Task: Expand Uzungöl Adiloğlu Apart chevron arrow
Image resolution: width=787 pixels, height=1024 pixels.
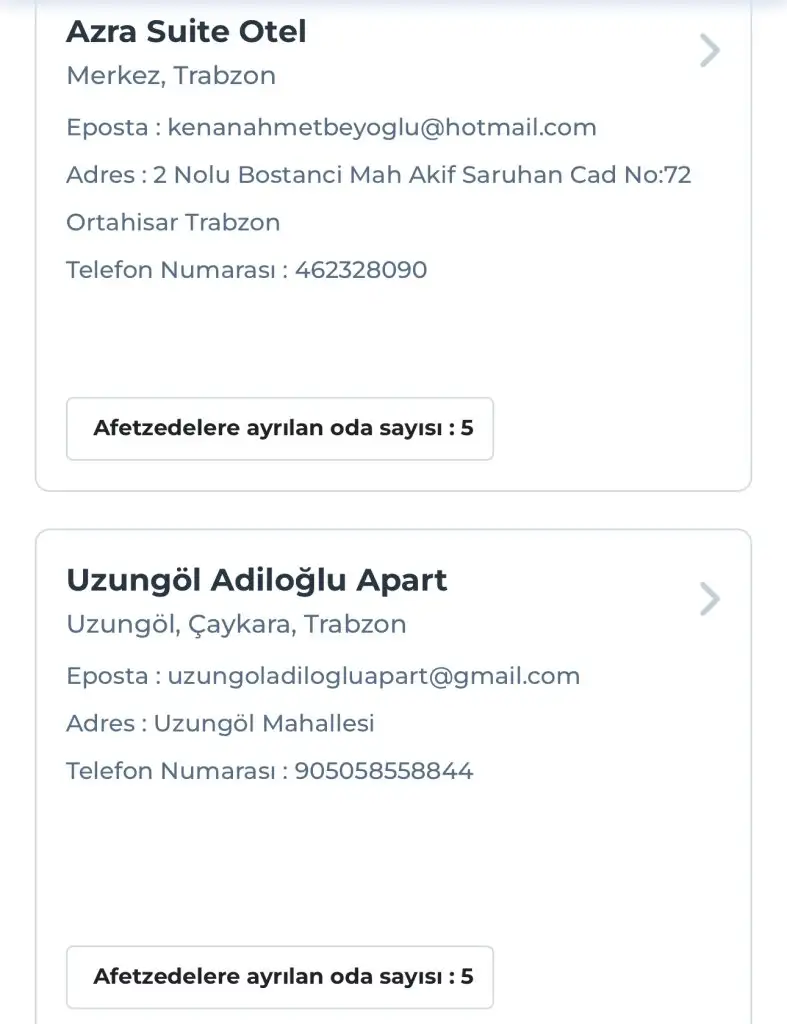Action: tap(709, 599)
